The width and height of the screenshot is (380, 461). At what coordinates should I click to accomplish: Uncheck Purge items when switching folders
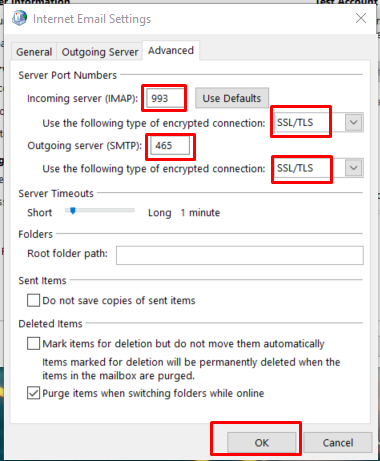(33, 393)
